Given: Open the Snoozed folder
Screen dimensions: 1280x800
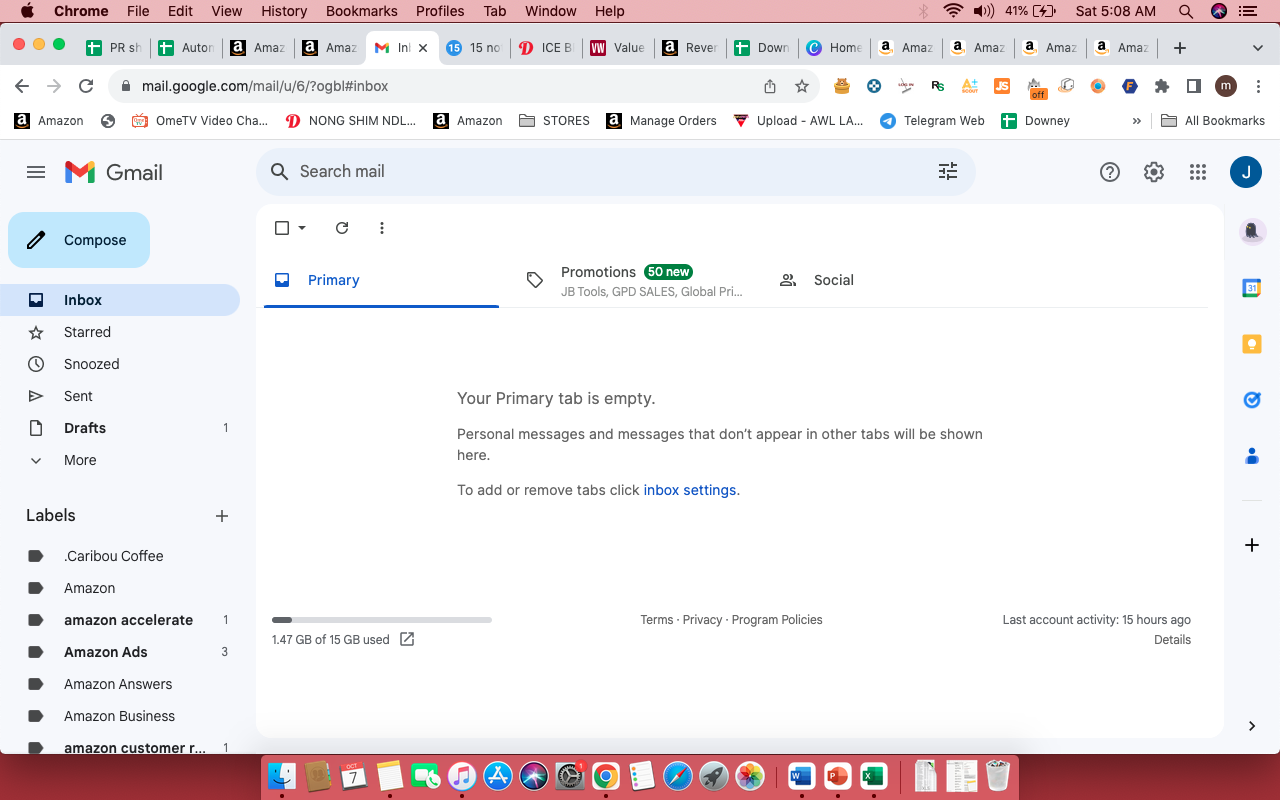Looking at the screenshot, I should [120, 364].
